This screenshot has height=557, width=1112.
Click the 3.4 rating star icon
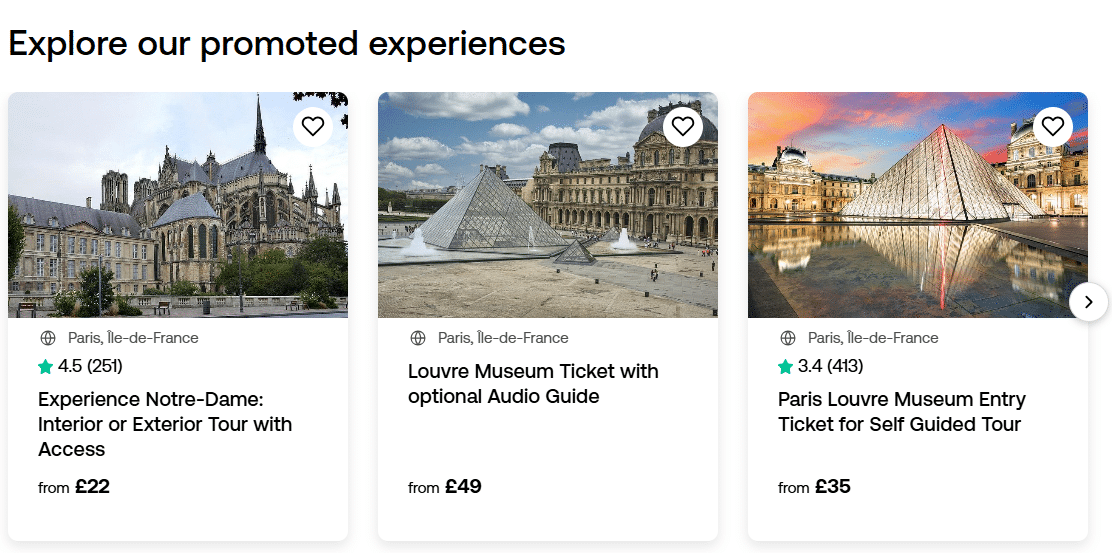786,366
